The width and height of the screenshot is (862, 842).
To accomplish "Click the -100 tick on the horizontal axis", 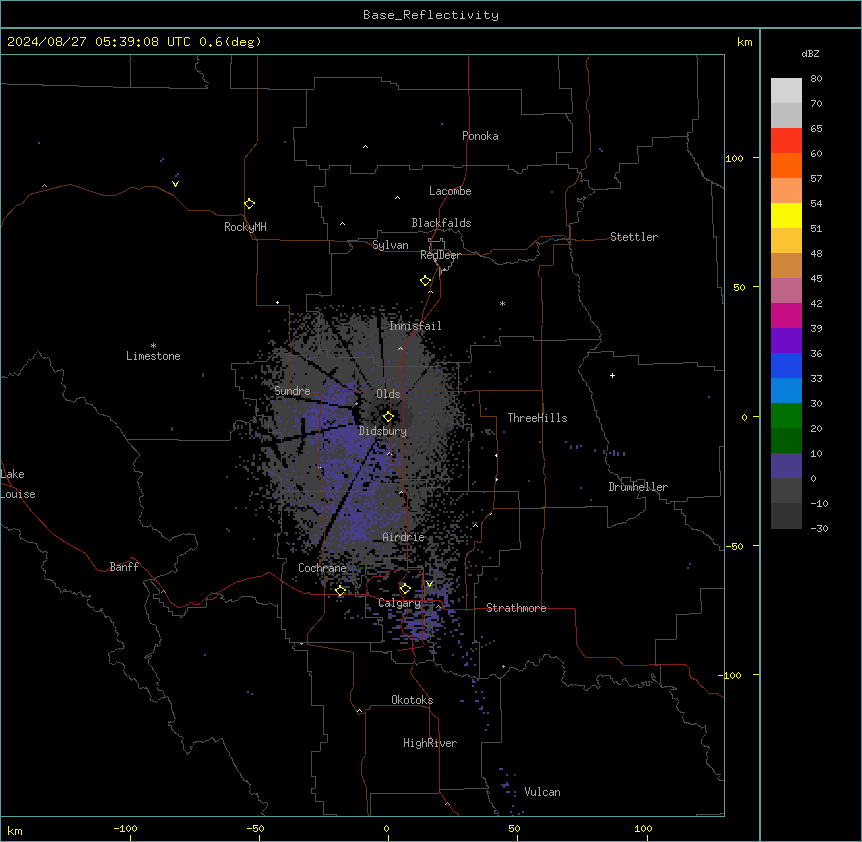I will 125,828.
